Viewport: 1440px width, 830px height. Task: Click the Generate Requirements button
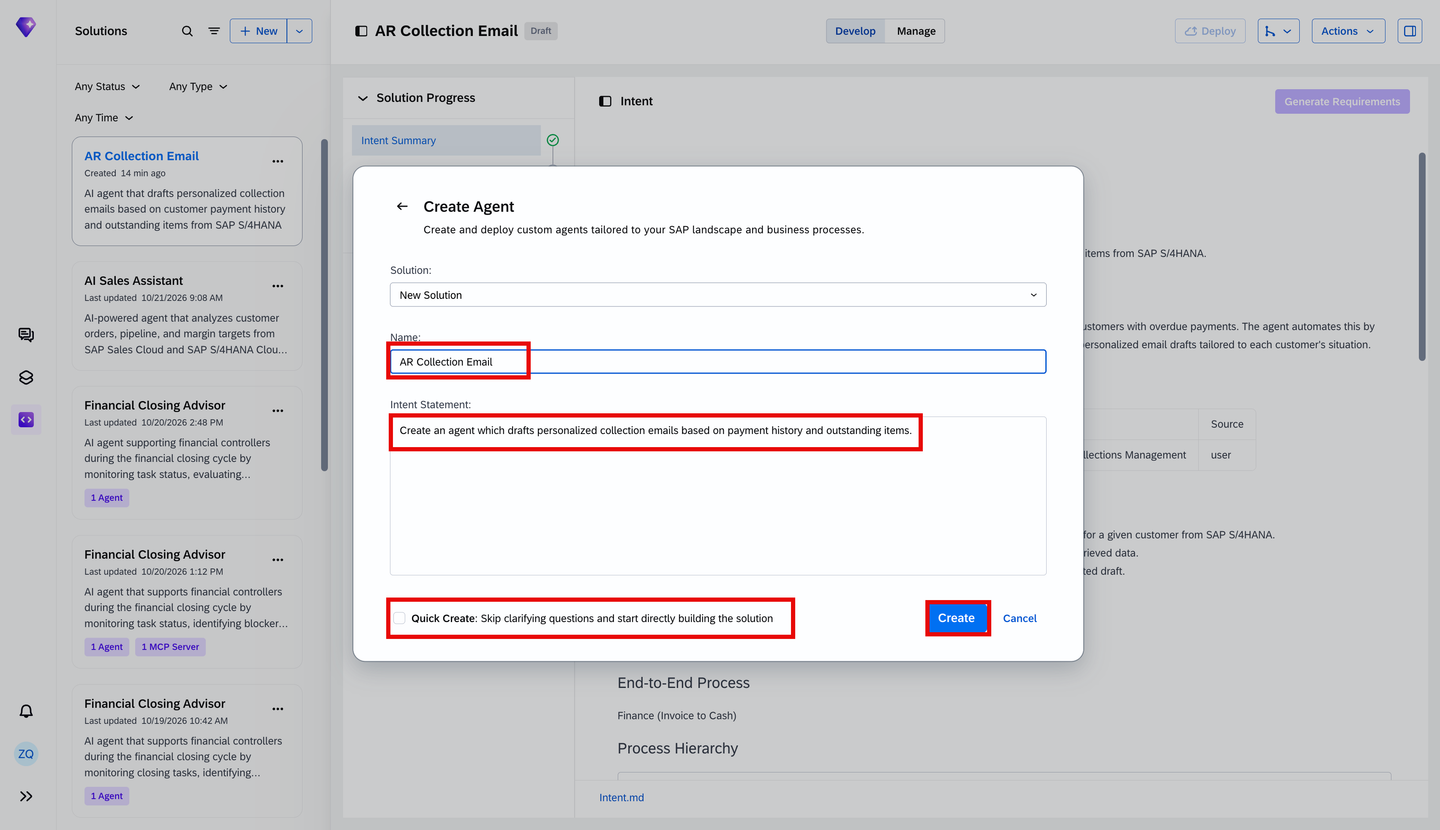pyautogui.click(x=1342, y=101)
